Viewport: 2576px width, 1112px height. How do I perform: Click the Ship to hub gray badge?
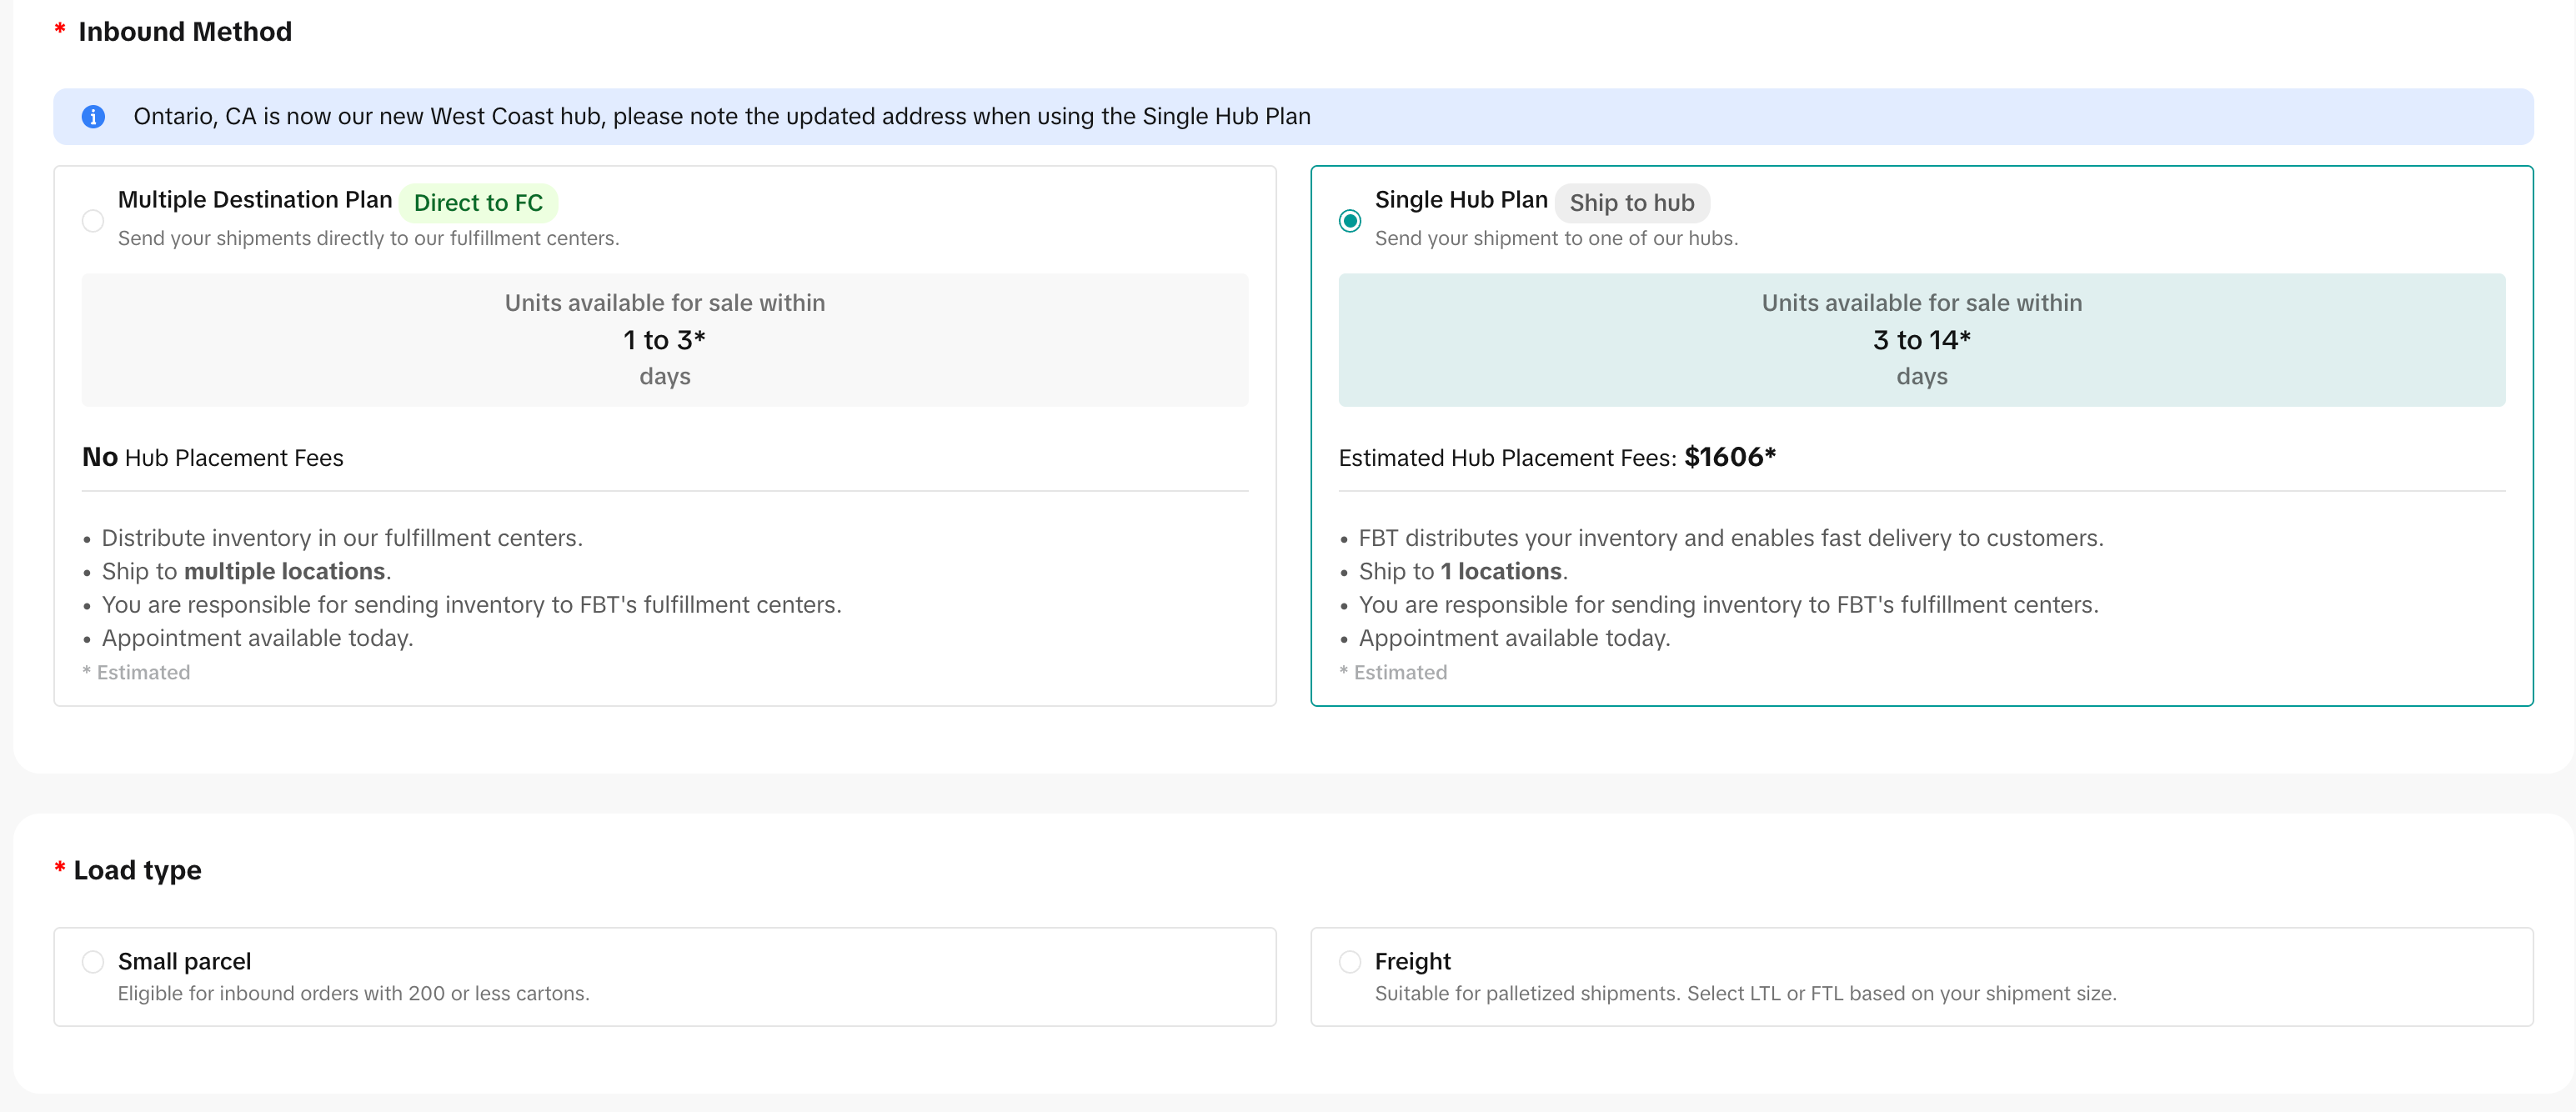1631,203
